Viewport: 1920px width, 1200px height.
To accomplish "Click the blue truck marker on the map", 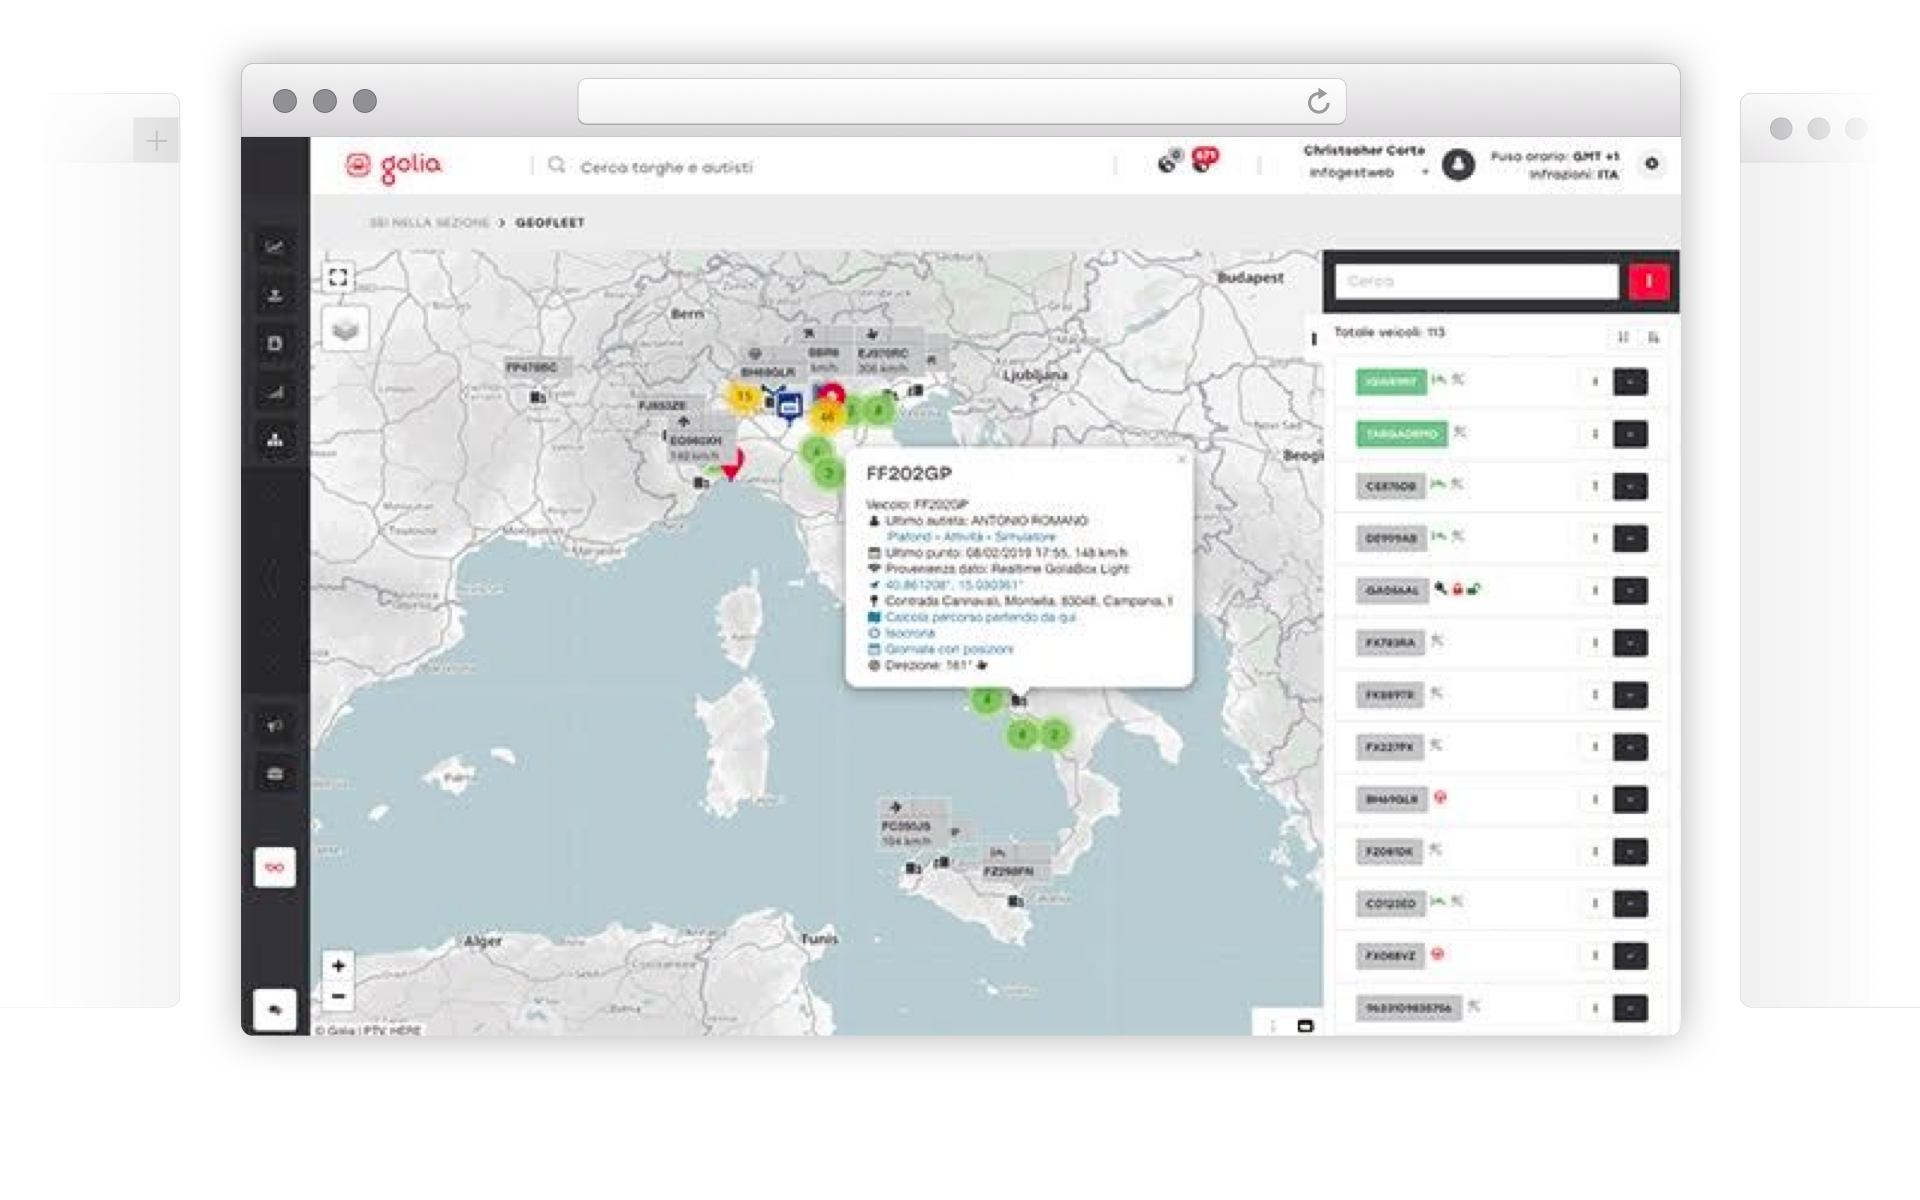I will tap(790, 407).
